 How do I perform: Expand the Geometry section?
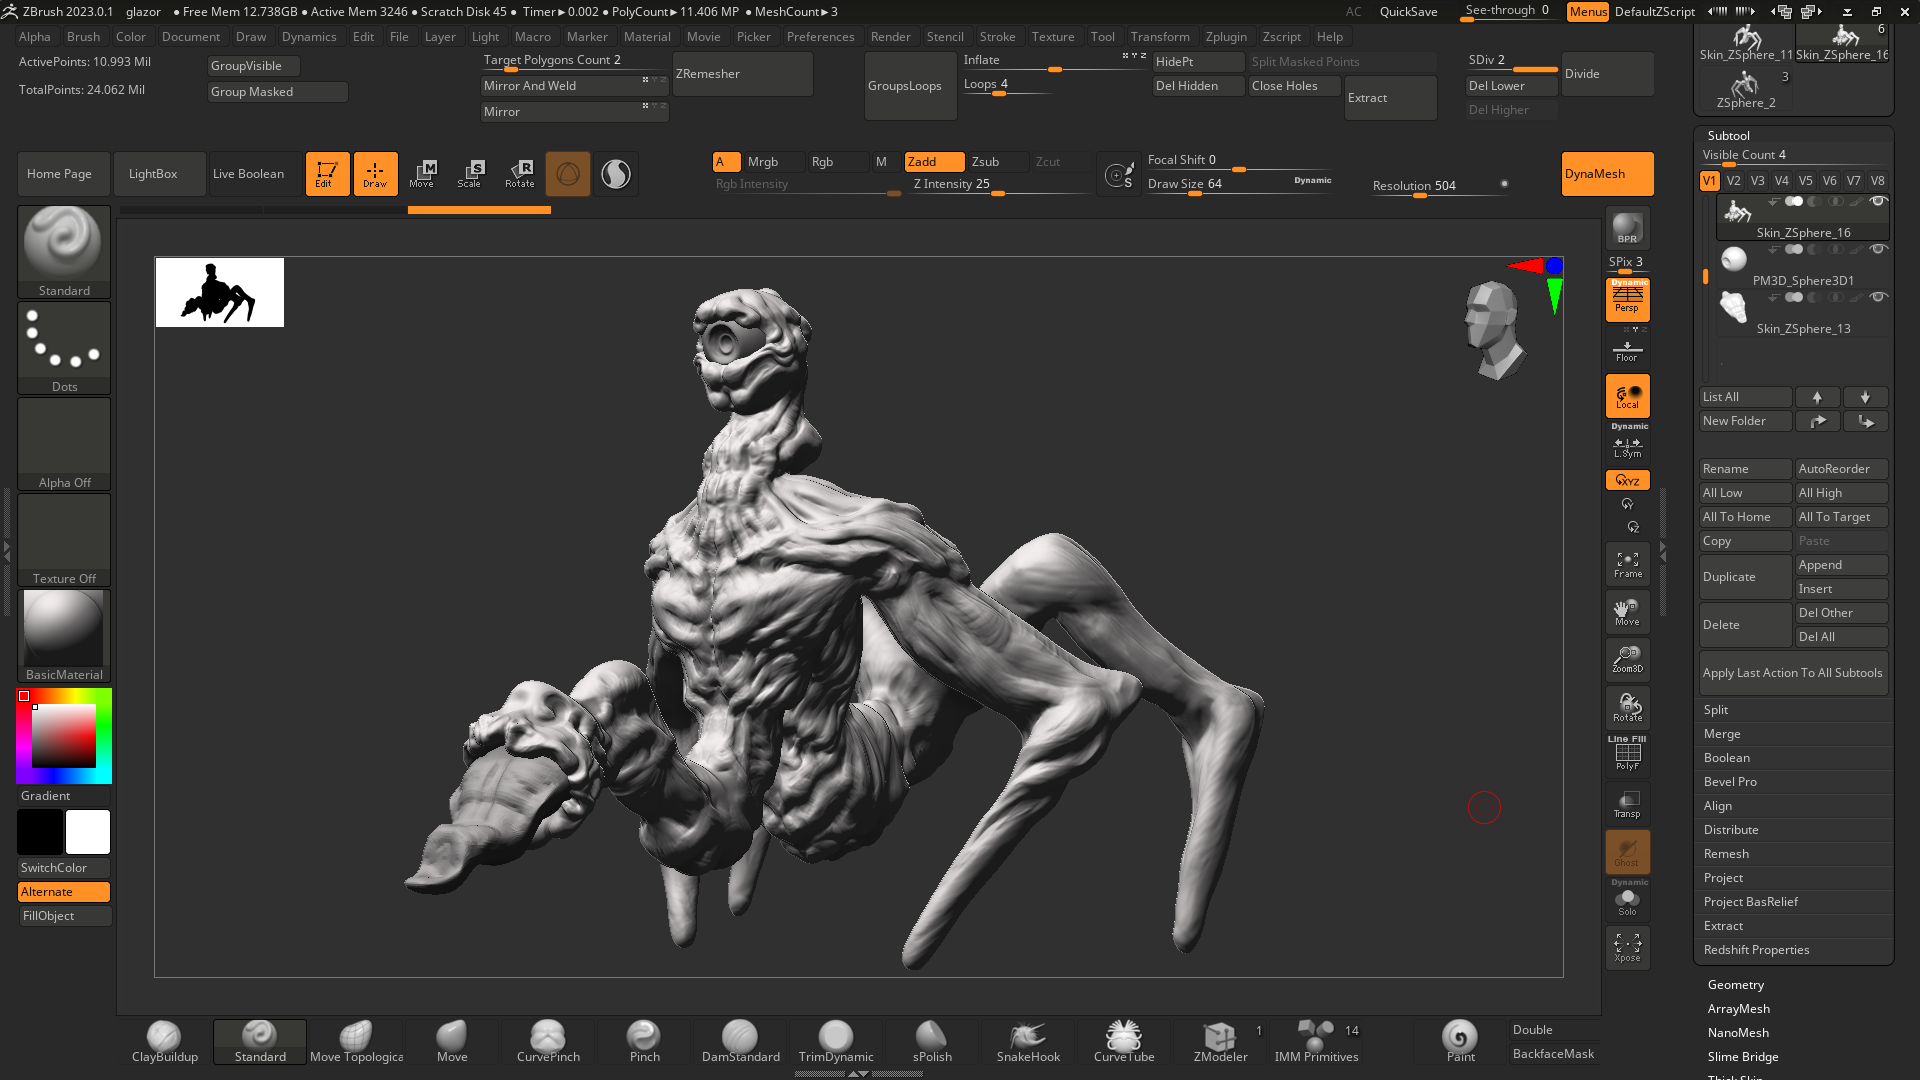[1736, 985]
